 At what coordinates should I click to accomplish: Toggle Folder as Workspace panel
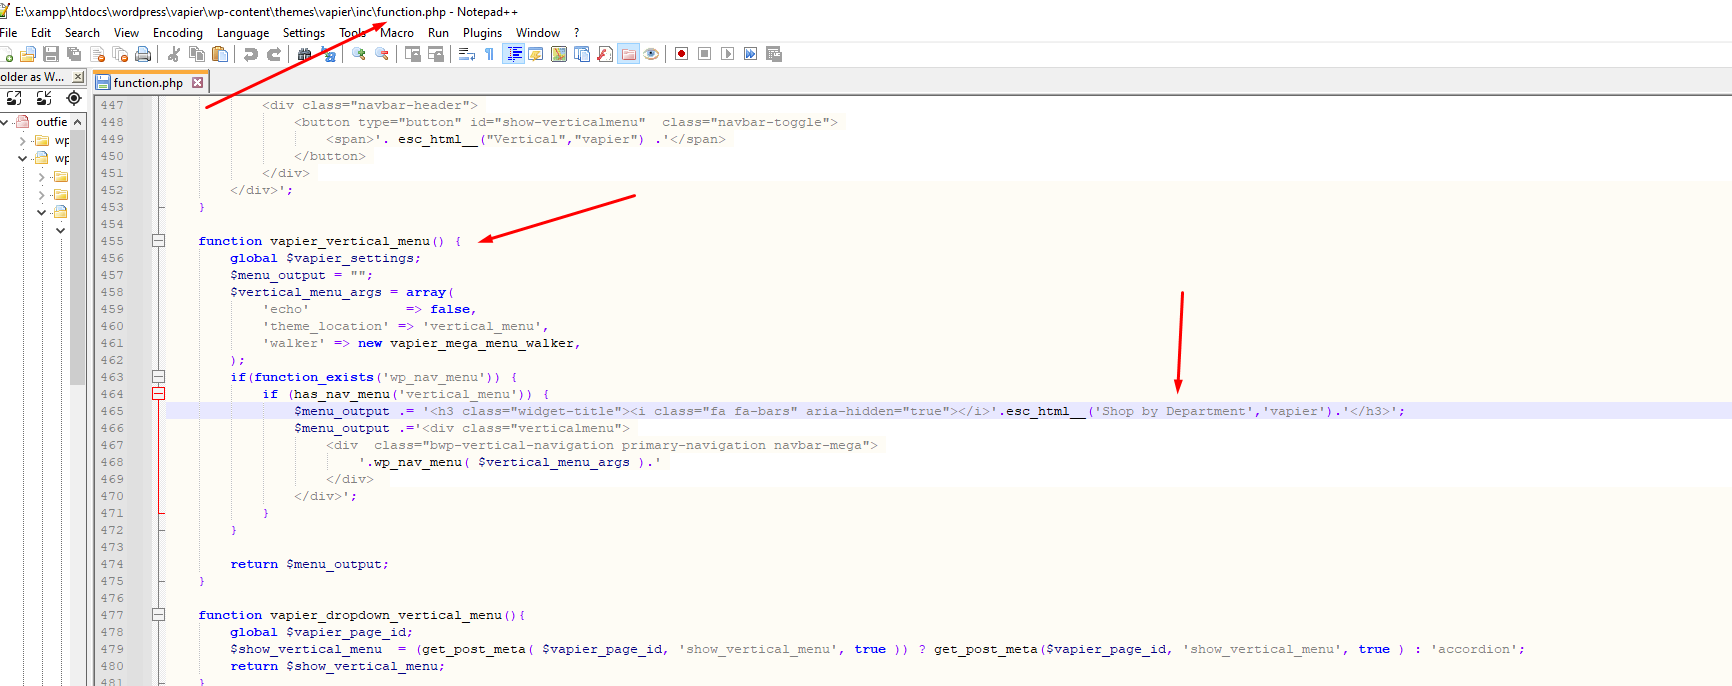click(x=628, y=54)
